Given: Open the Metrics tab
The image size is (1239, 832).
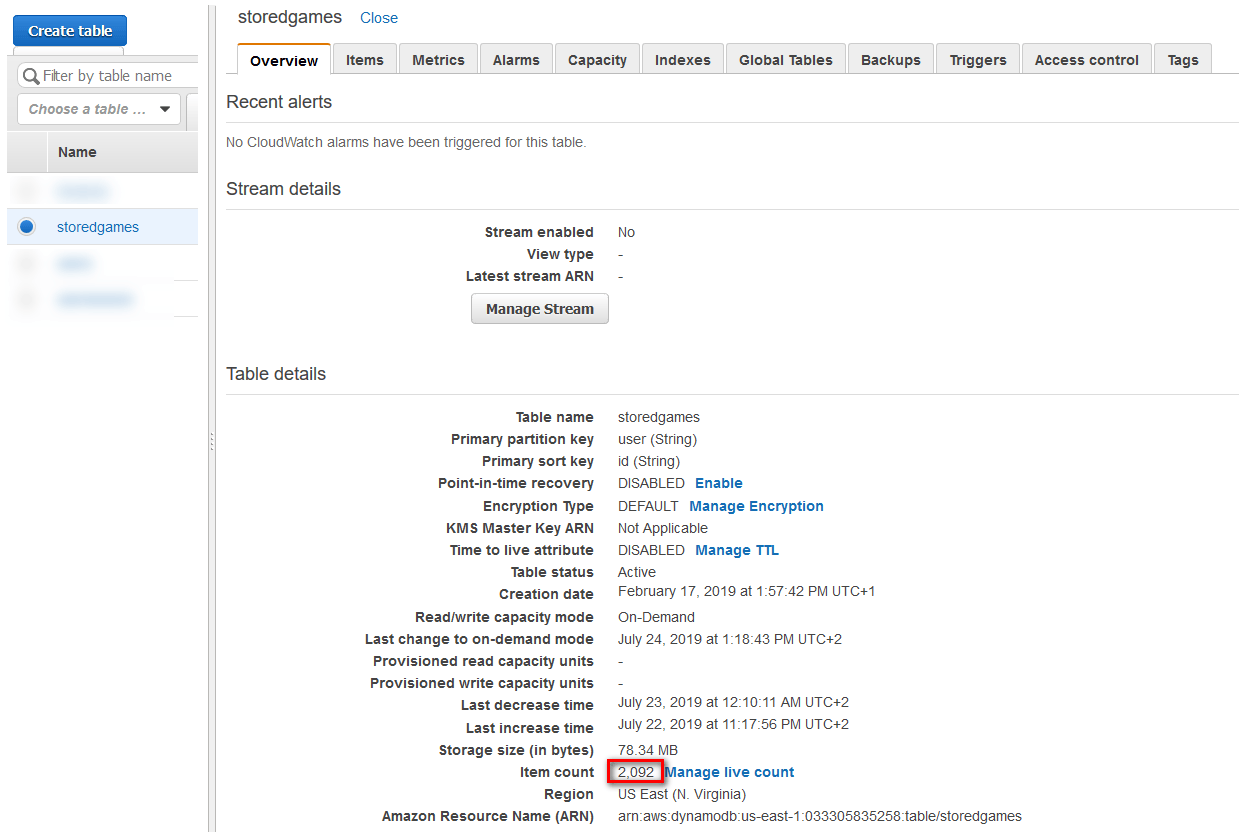Looking at the screenshot, I should pyautogui.click(x=439, y=59).
